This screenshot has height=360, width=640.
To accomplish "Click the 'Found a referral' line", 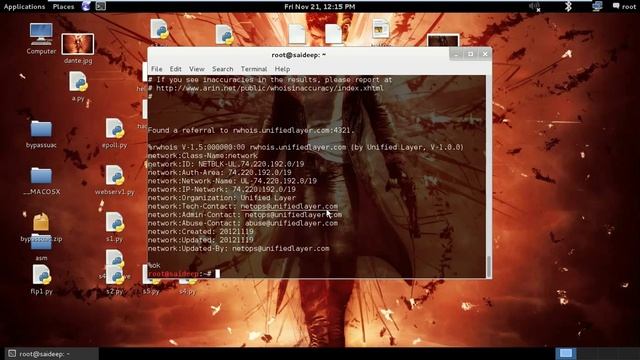I will pyautogui.click(x=251, y=131).
